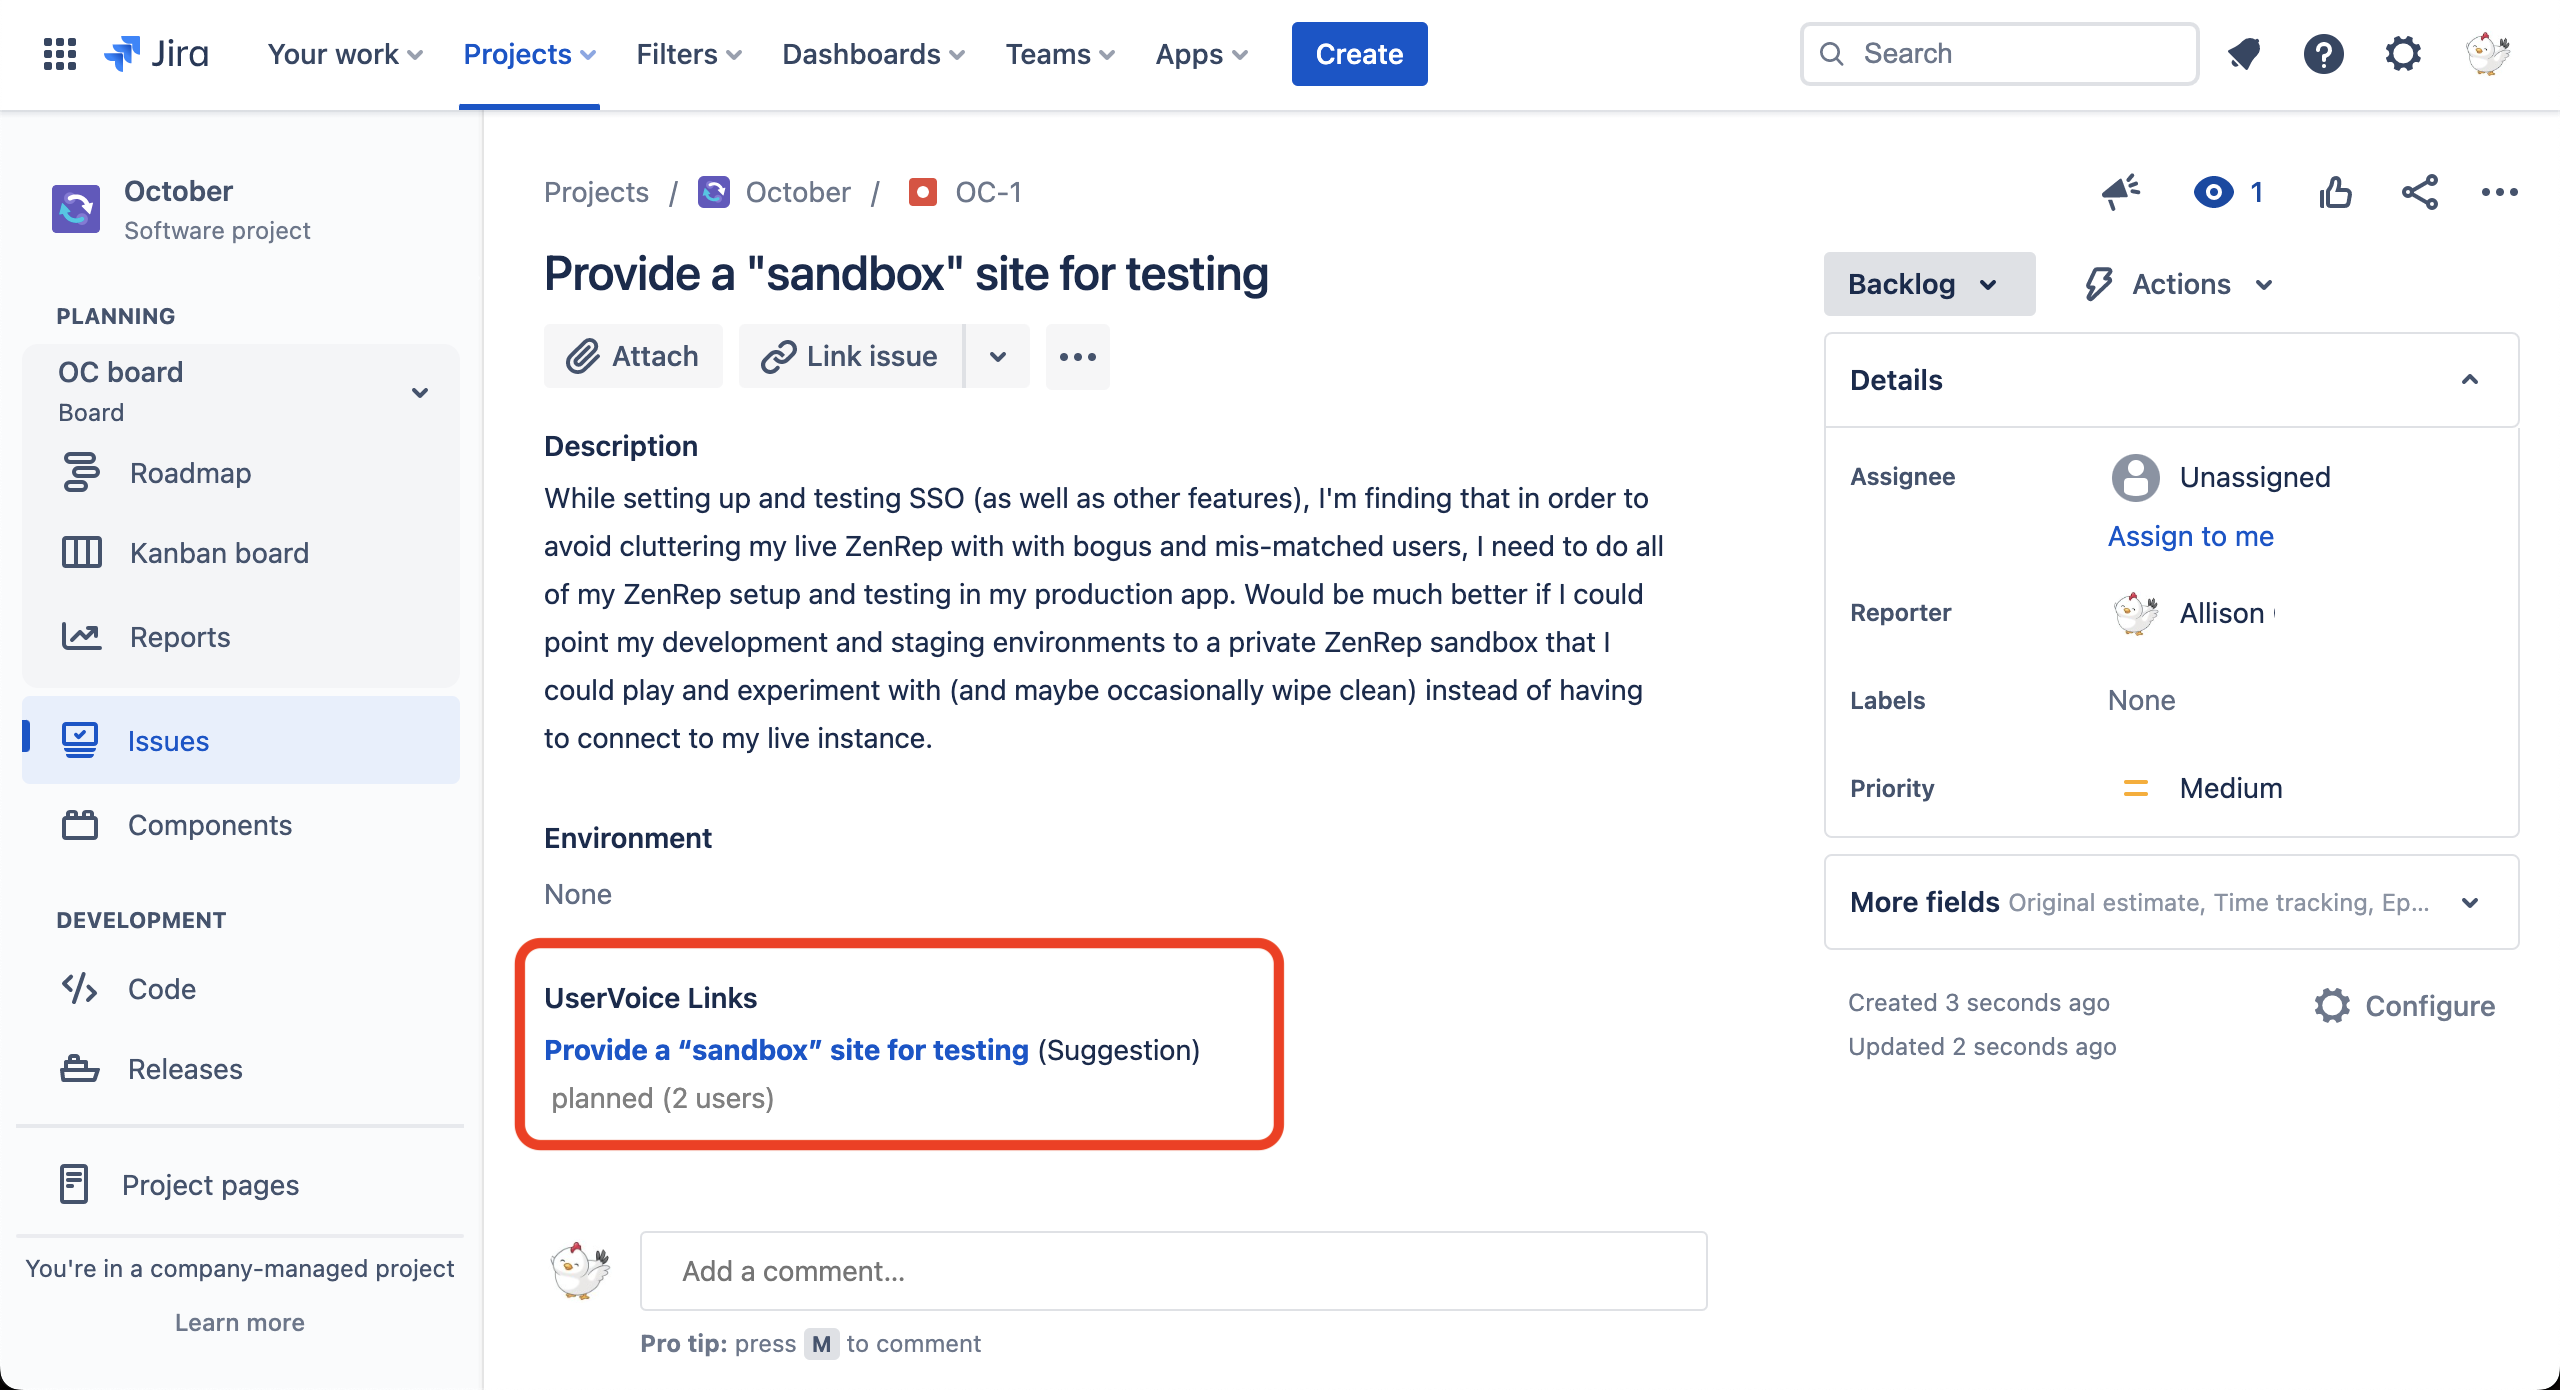2560x1390 pixels.
Task: Click the Search field
Action: [1999, 54]
